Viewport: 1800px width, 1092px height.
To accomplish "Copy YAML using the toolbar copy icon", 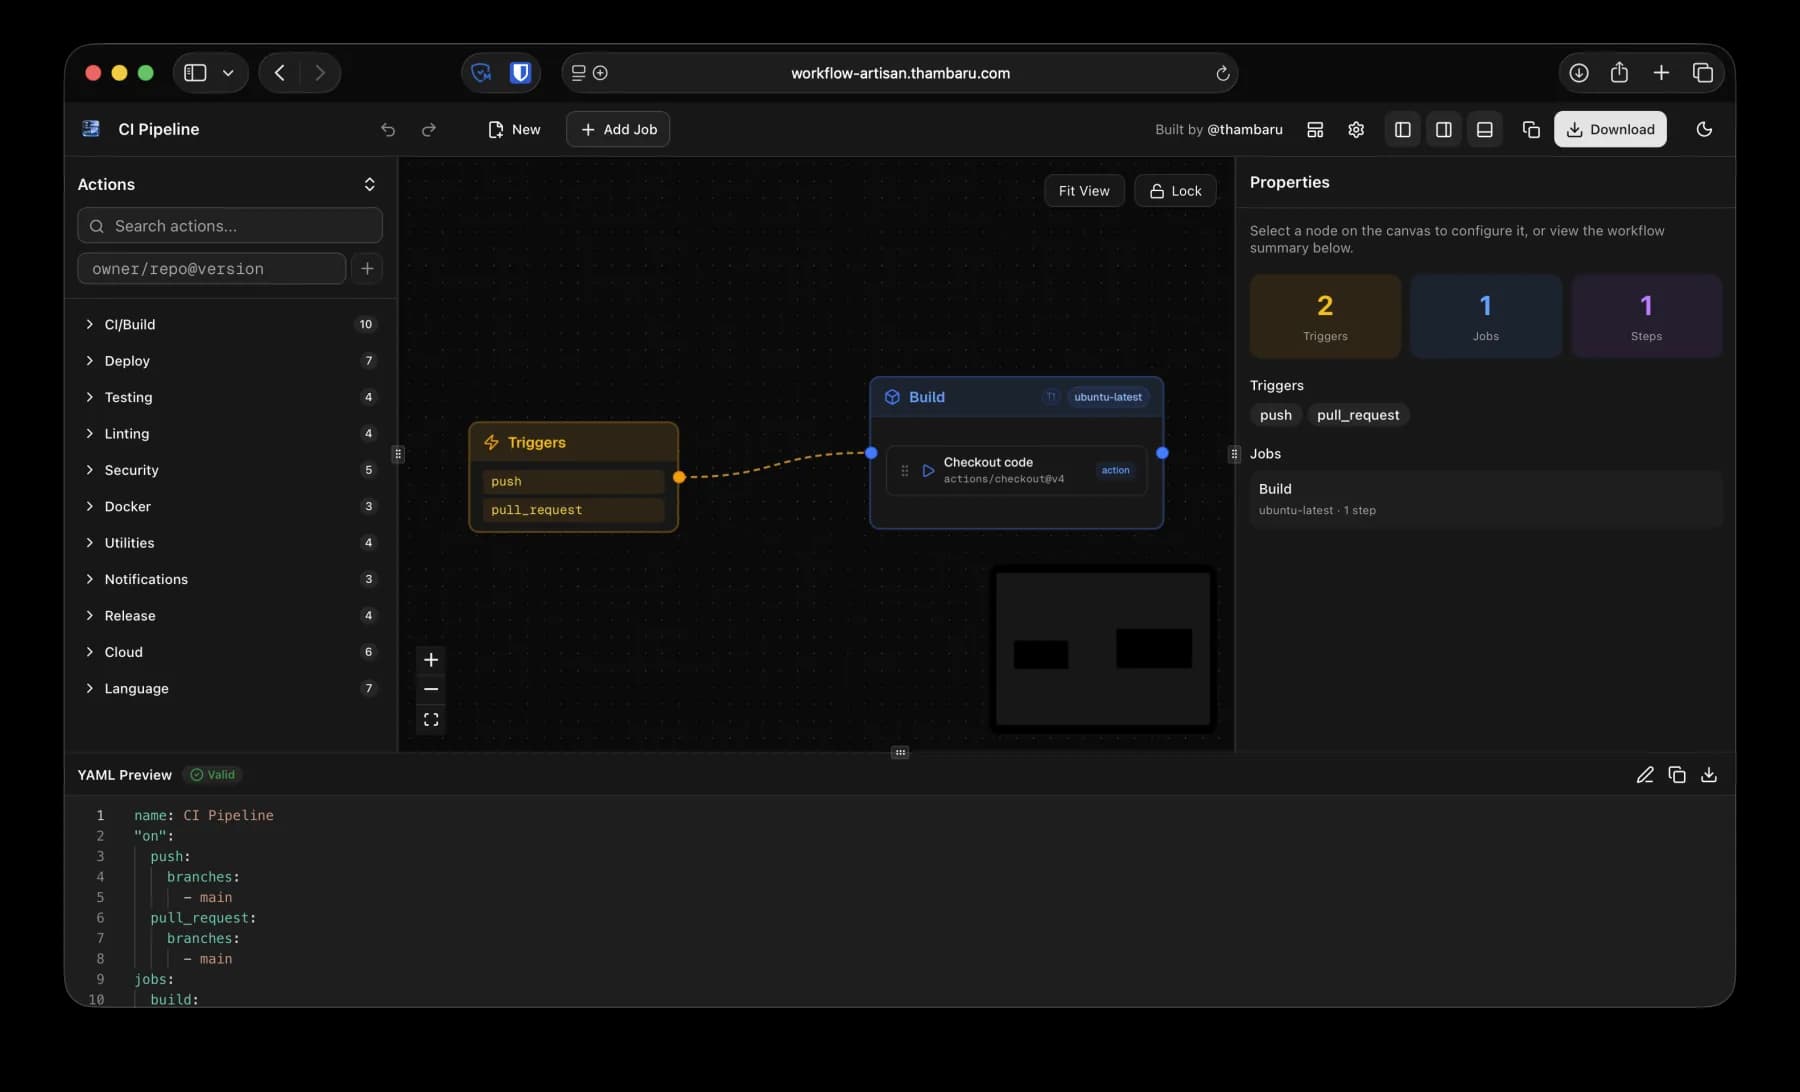I will point(1530,130).
